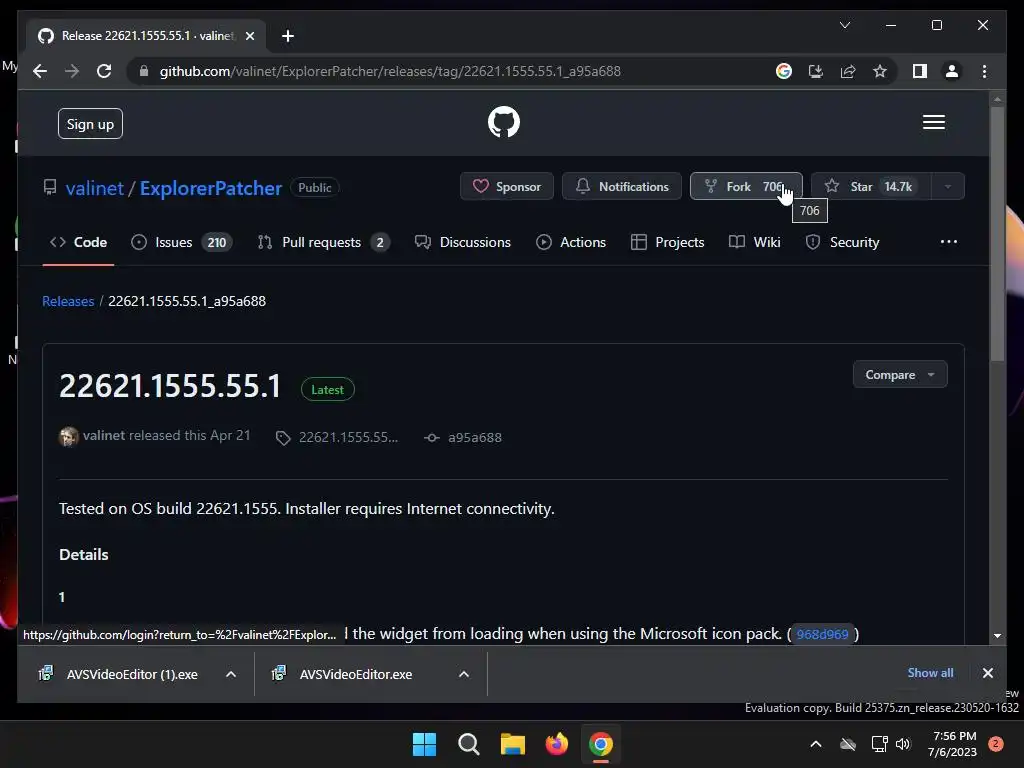The width and height of the screenshot is (1024, 768).
Task: Open the Security tab
Action: 842,242
